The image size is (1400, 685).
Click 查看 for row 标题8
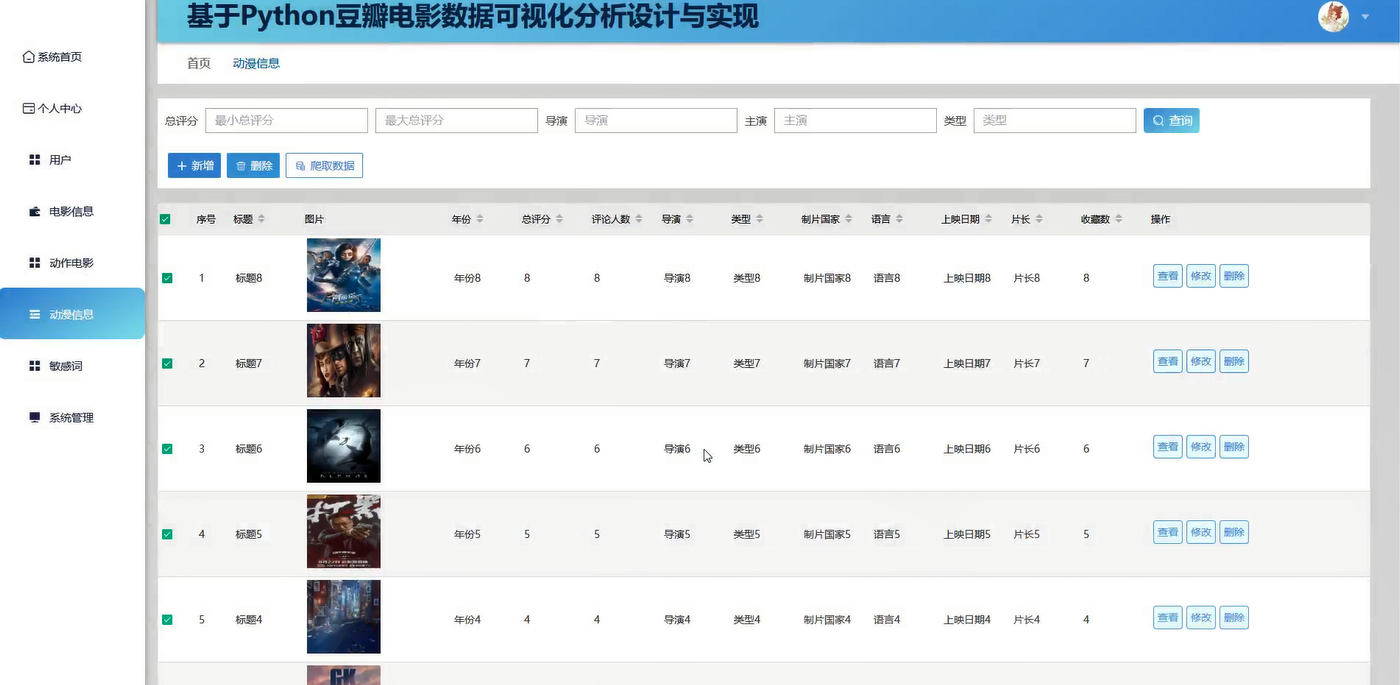[1167, 276]
